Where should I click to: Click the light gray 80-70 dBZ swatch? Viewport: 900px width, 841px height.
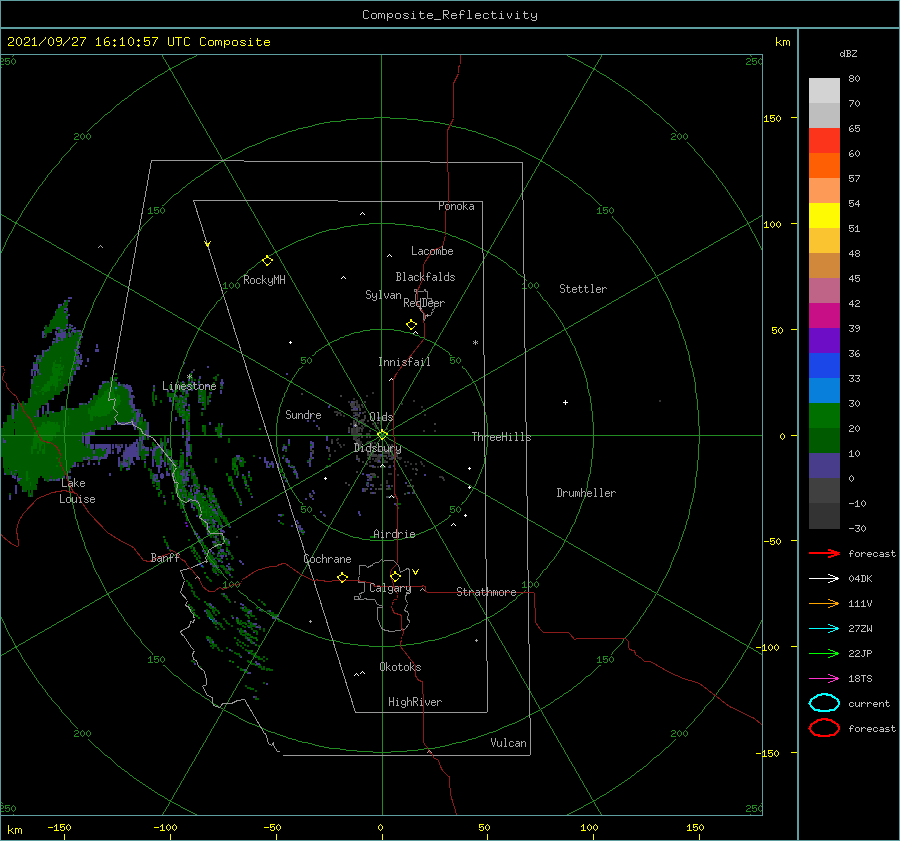[824, 91]
